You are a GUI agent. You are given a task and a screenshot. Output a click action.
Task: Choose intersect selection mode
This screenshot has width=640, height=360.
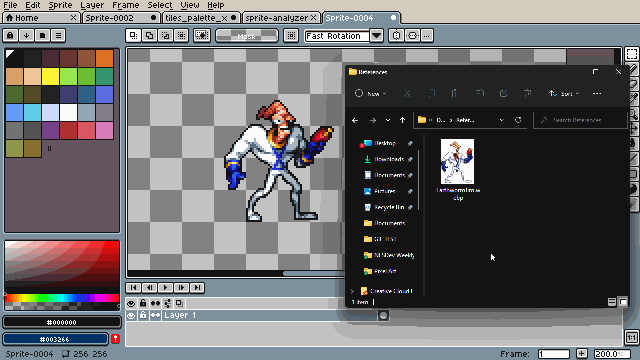point(181,36)
